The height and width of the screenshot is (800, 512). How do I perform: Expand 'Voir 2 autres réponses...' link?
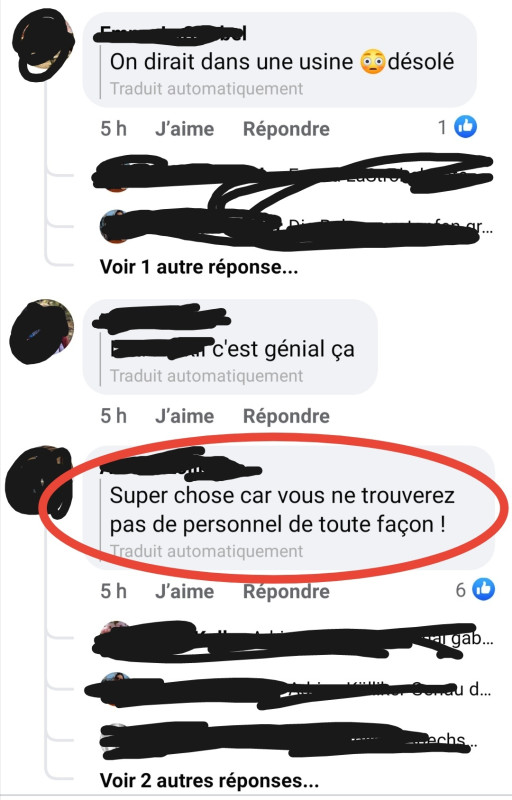(209, 781)
